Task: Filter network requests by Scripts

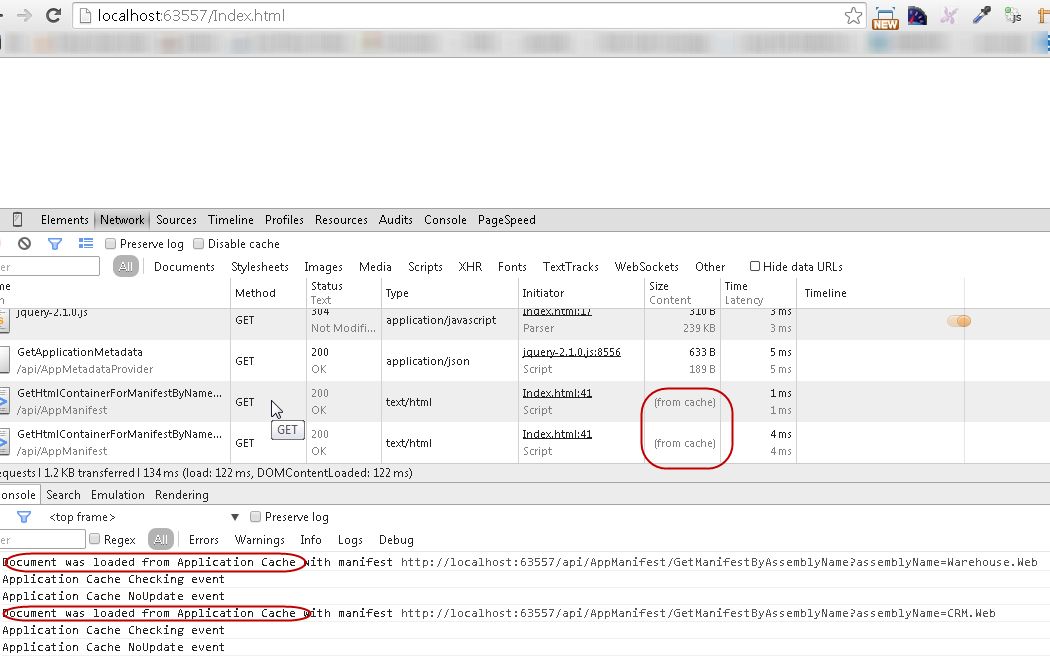Action: point(425,267)
